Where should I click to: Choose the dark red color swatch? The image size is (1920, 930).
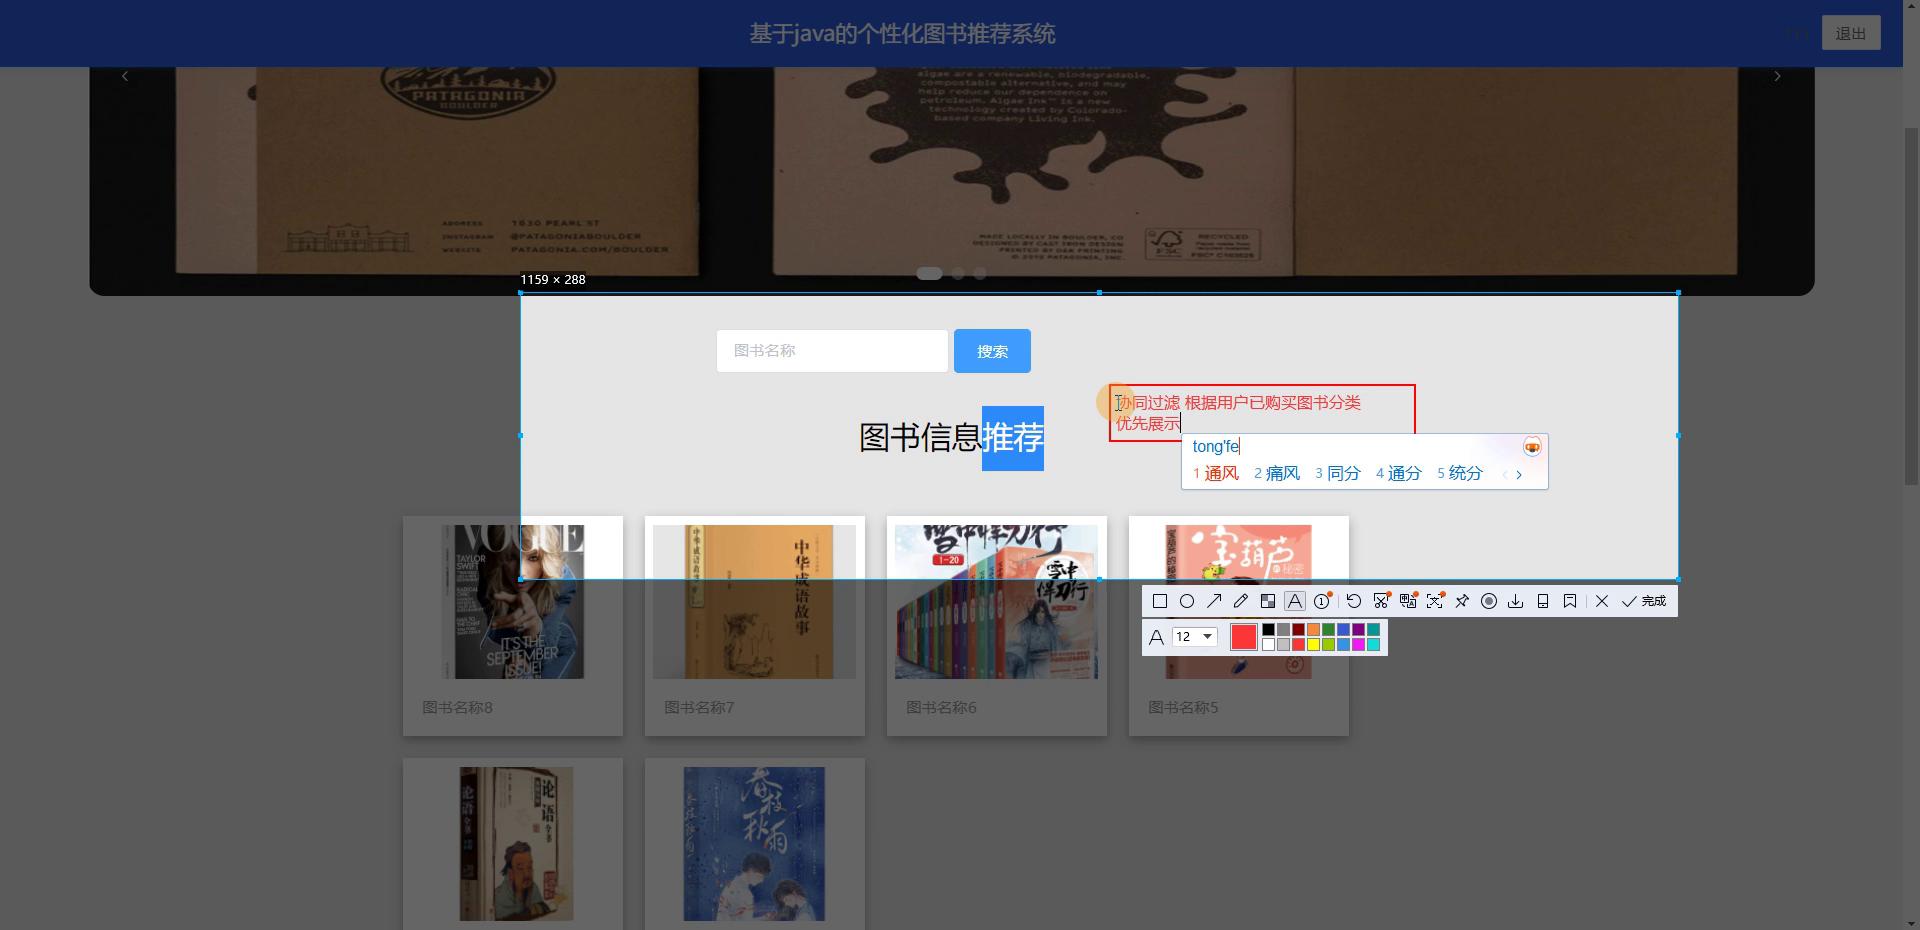[x=1298, y=629]
